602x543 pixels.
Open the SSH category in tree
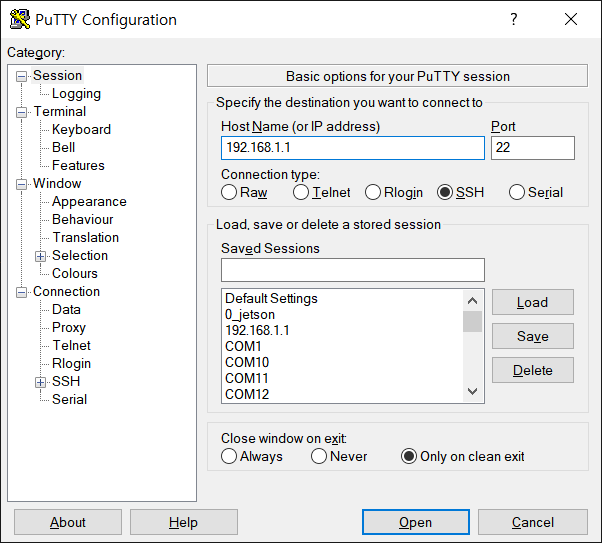coord(66,381)
